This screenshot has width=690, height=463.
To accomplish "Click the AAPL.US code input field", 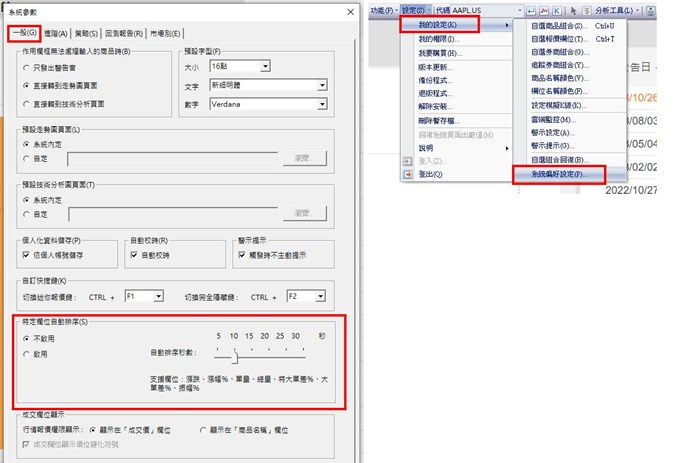I will click(483, 11).
